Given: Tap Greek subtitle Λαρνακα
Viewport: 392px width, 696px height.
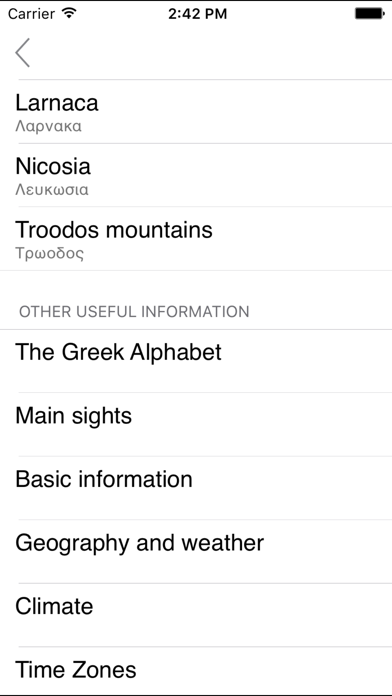Looking at the screenshot, I should (x=48, y=127).
